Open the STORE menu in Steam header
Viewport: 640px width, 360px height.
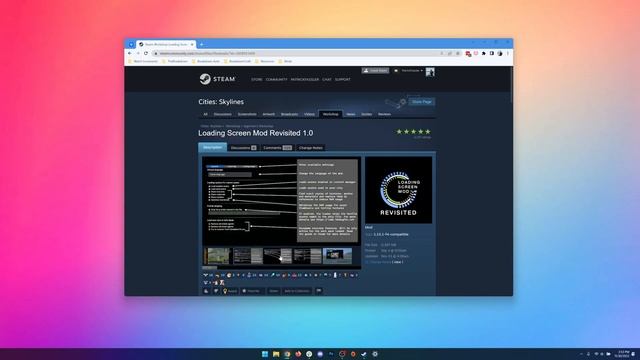coord(257,80)
